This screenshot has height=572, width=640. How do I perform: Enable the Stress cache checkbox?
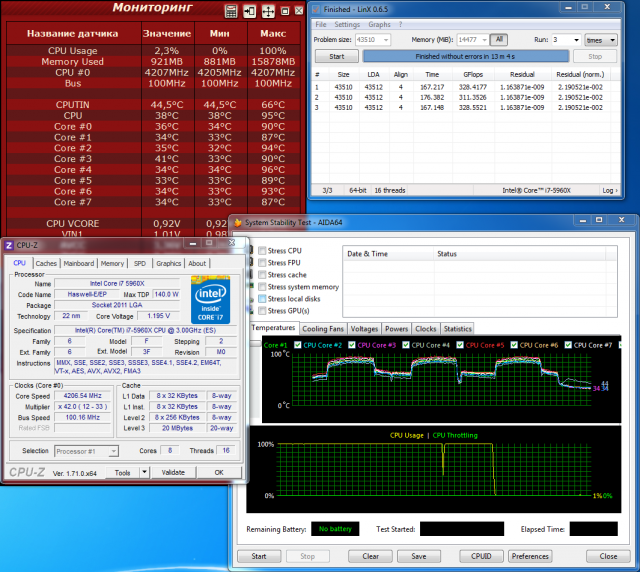(262, 275)
